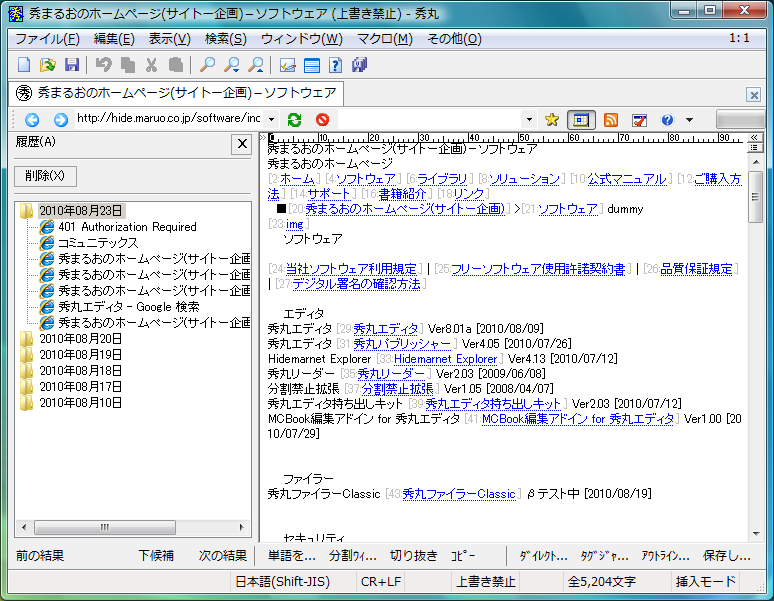Viewport: 774px width, 601px height.
Task: Click the picture-with-checkmark toolbar icon
Action: pos(288,65)
